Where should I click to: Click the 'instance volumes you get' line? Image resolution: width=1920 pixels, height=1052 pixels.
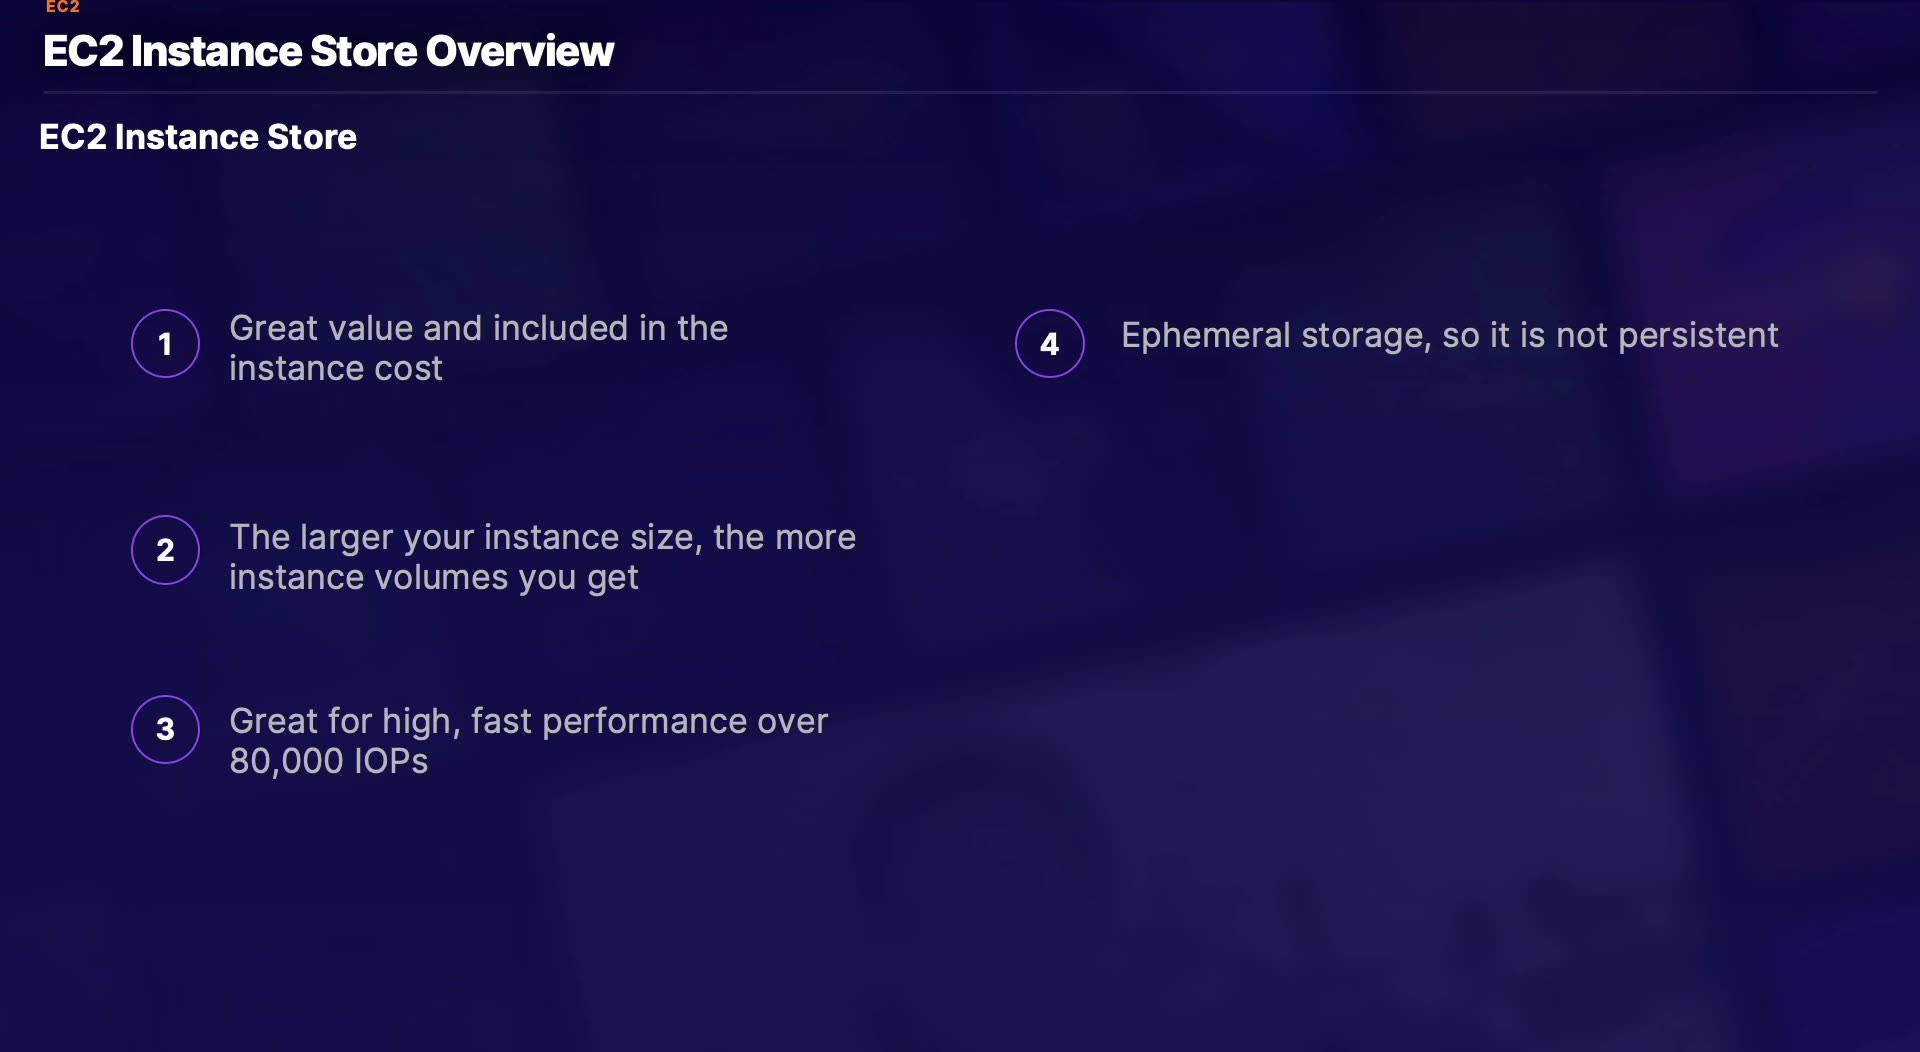433,578
